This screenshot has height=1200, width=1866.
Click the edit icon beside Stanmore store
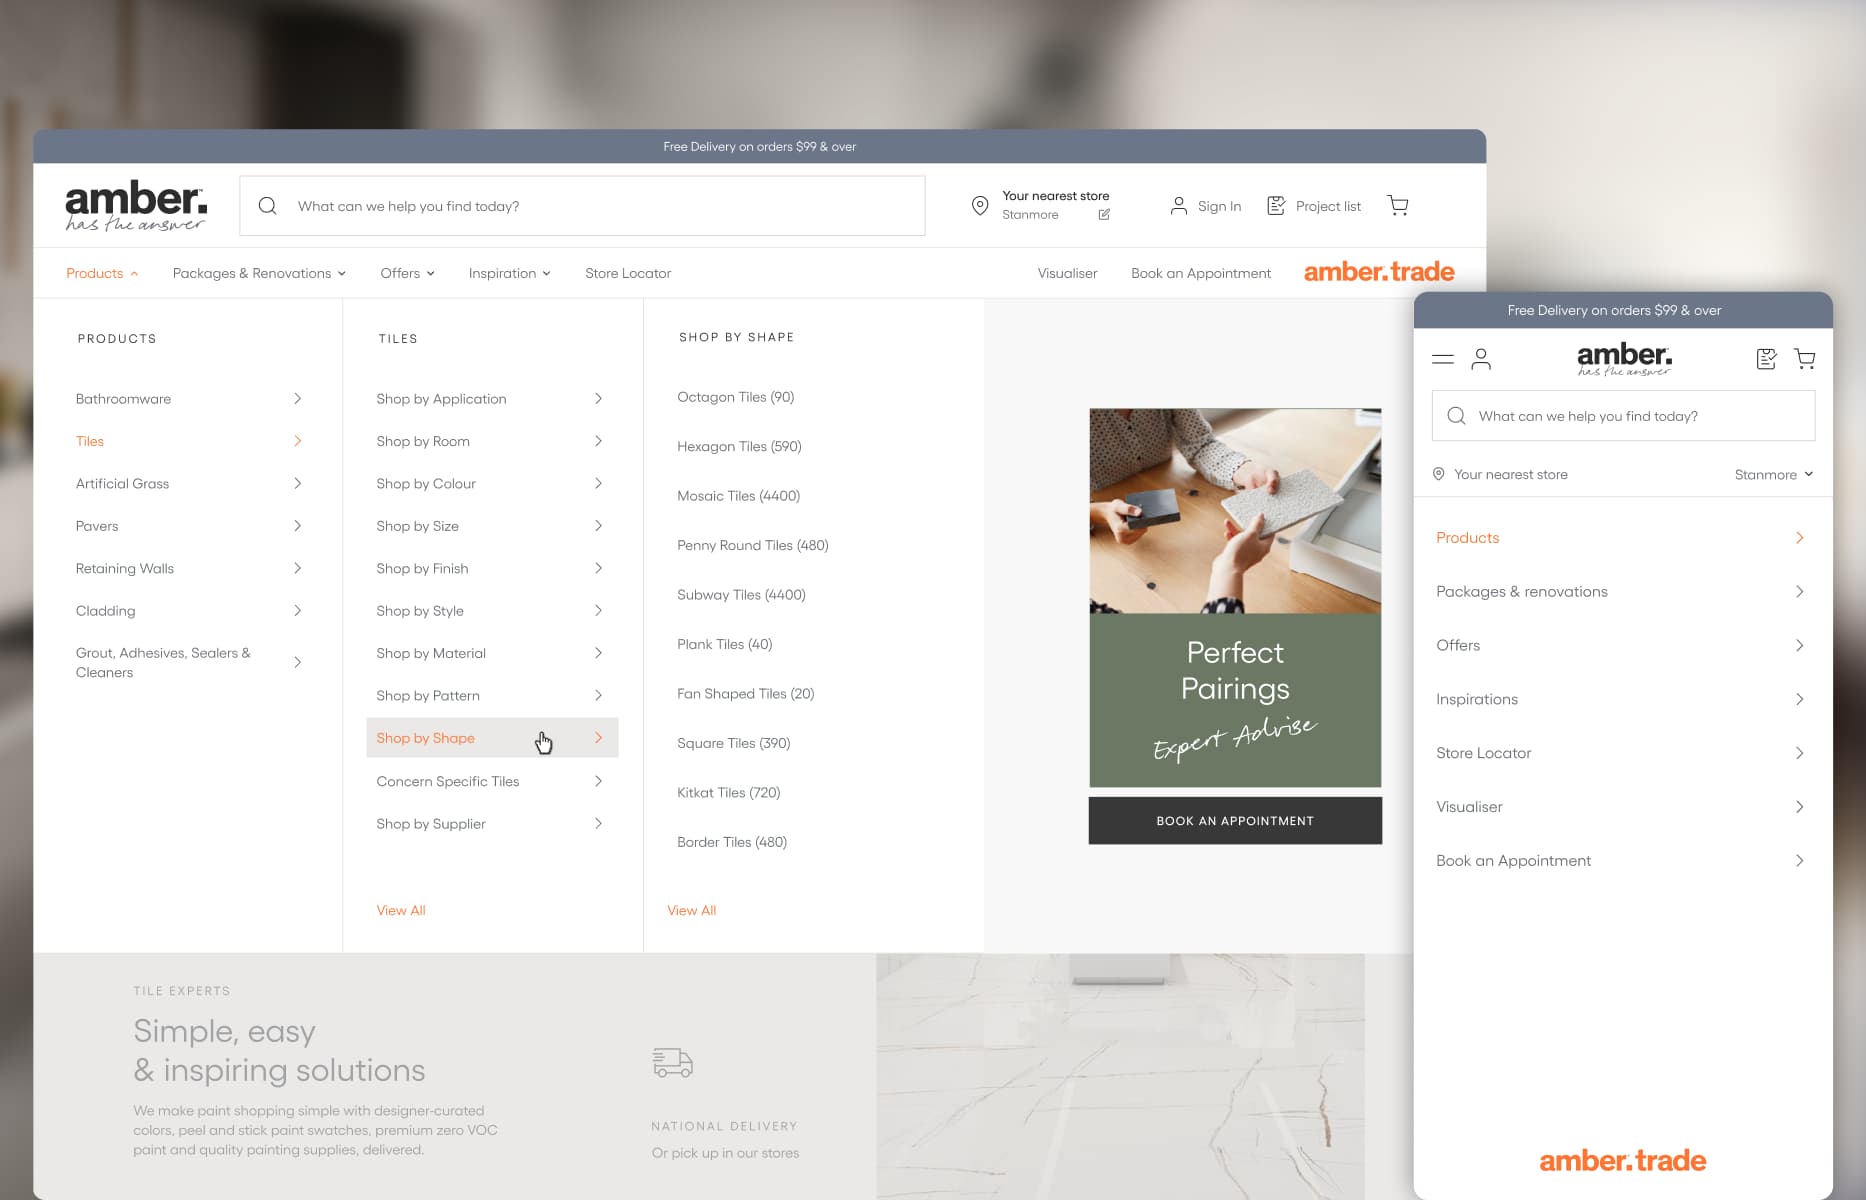(x=1103, y=214)
